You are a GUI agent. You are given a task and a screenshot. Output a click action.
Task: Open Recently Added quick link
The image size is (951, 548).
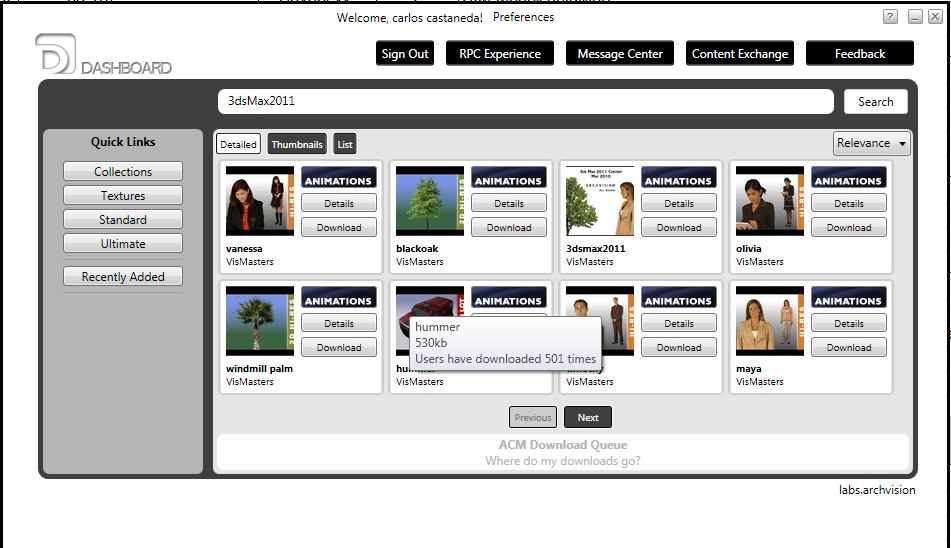pos(123,276)
